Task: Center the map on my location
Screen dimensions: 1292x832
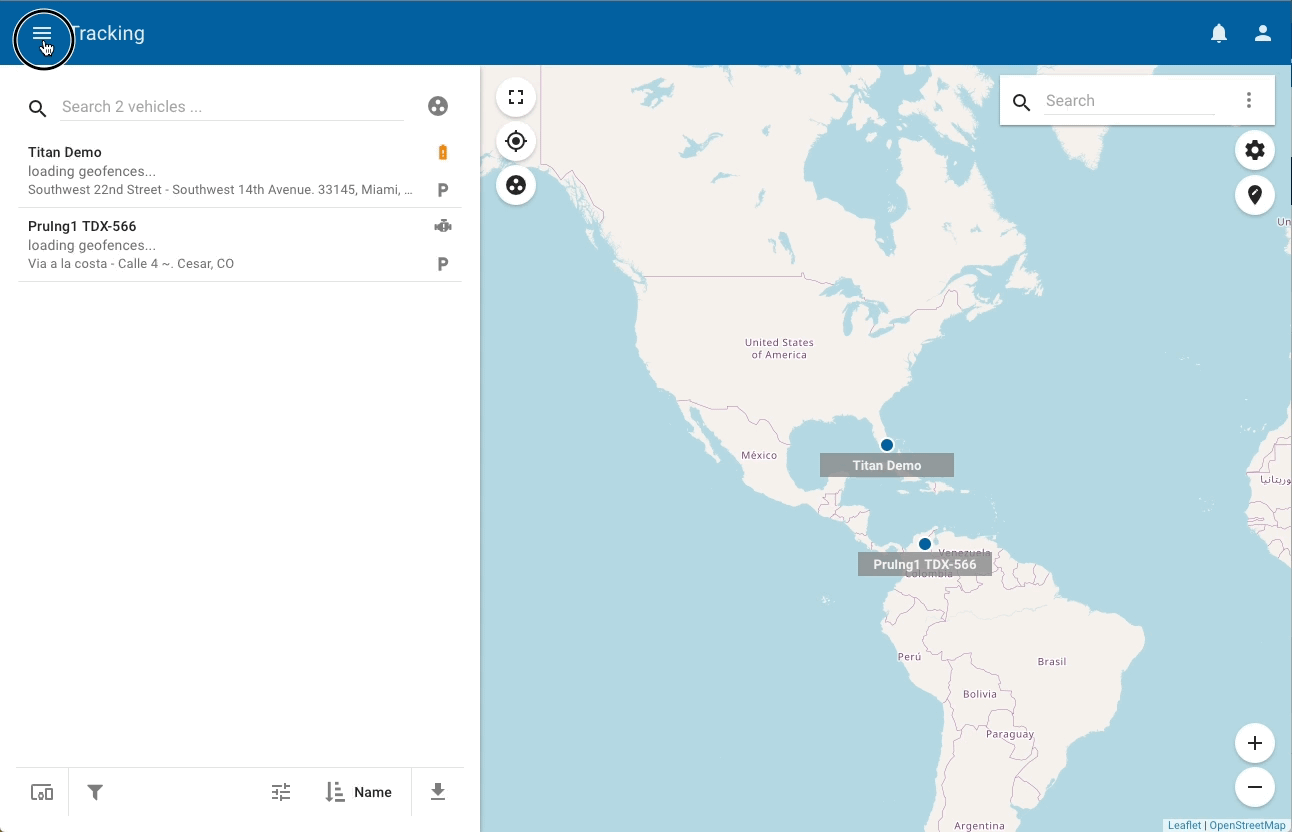Action: pos(516,141)
